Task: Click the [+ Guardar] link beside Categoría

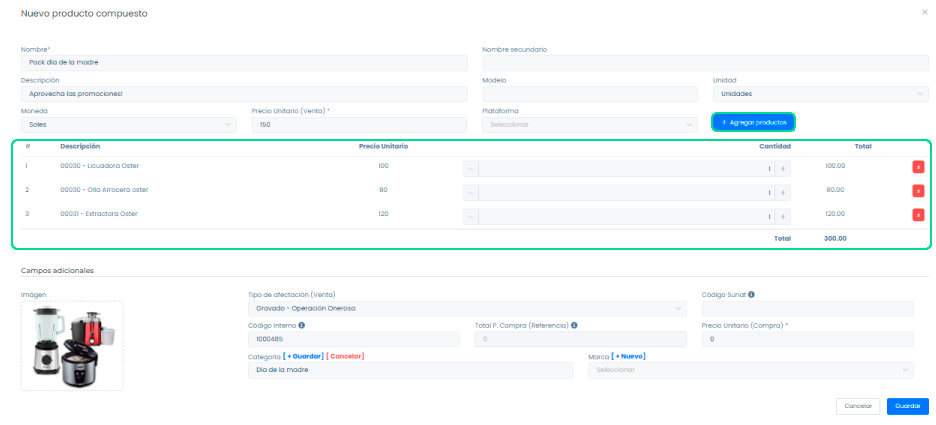Action: [303, 356]
